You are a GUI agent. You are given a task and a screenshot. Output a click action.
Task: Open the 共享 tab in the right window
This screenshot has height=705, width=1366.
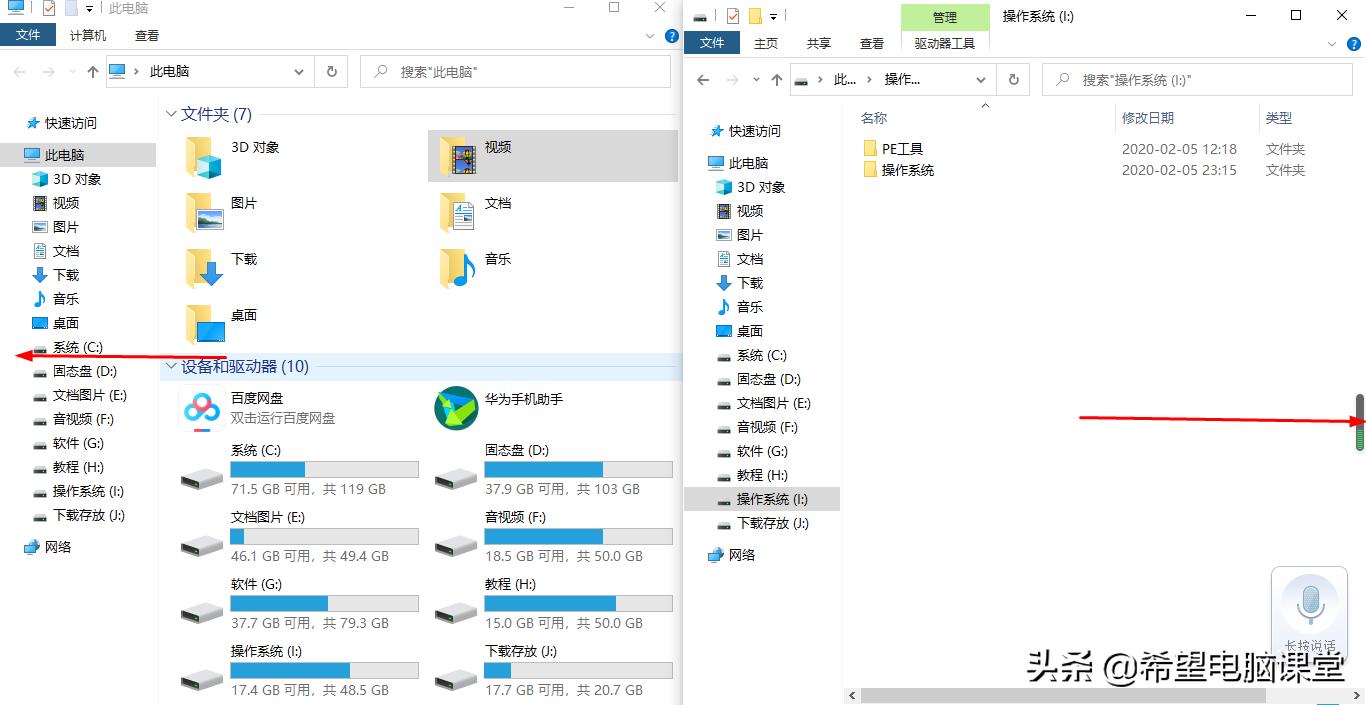818,43
